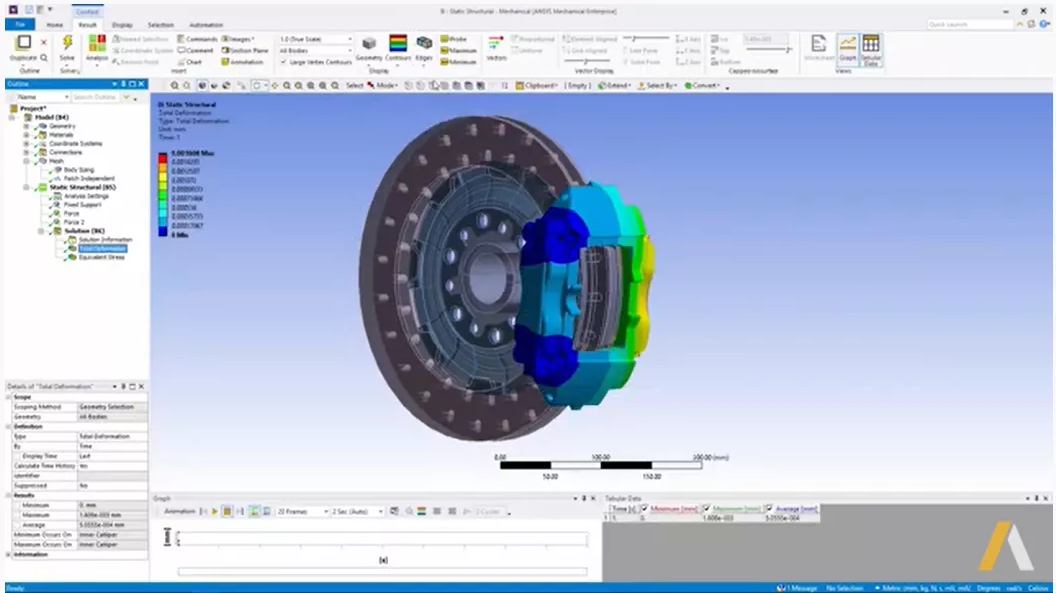Switch to the Display ribbon tab
1056x593 pixels.
click(122, 25)
